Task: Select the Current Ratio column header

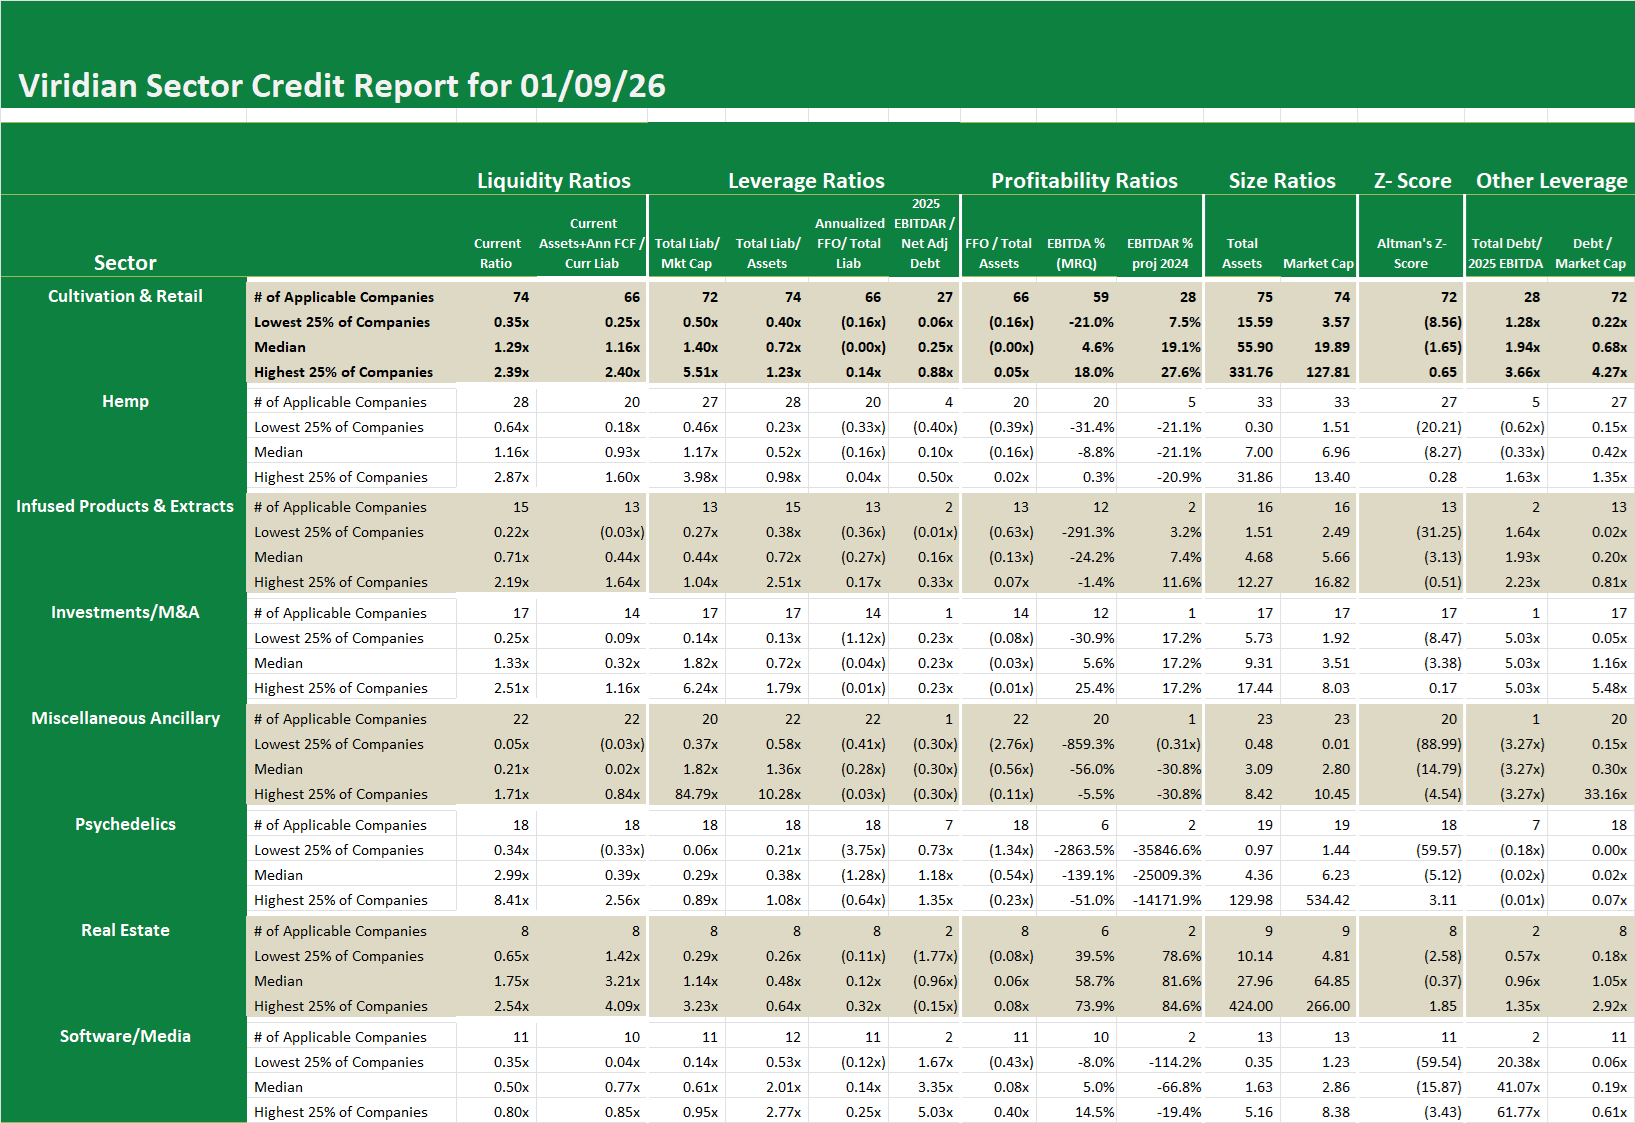Action: (x=497, y=253)
